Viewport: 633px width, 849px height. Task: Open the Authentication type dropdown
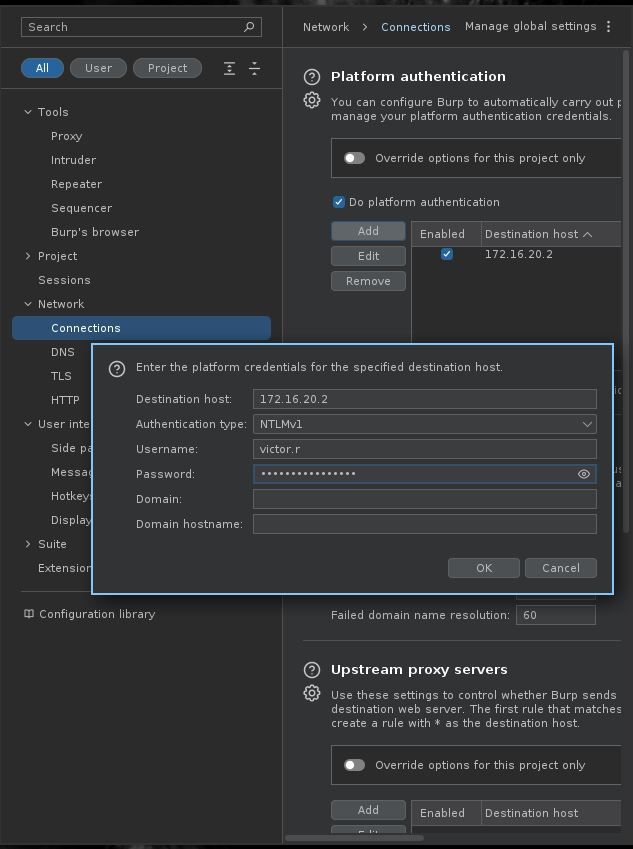pos(424,424)
